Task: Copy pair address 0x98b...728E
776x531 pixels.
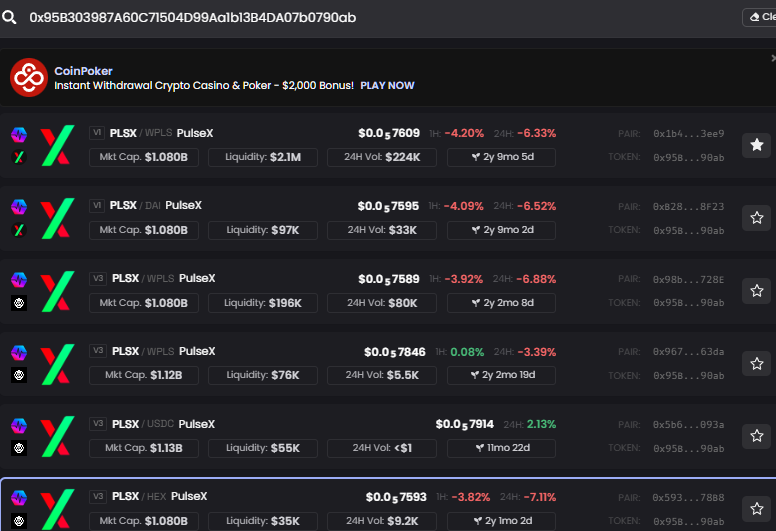Action: pos(688,280)
